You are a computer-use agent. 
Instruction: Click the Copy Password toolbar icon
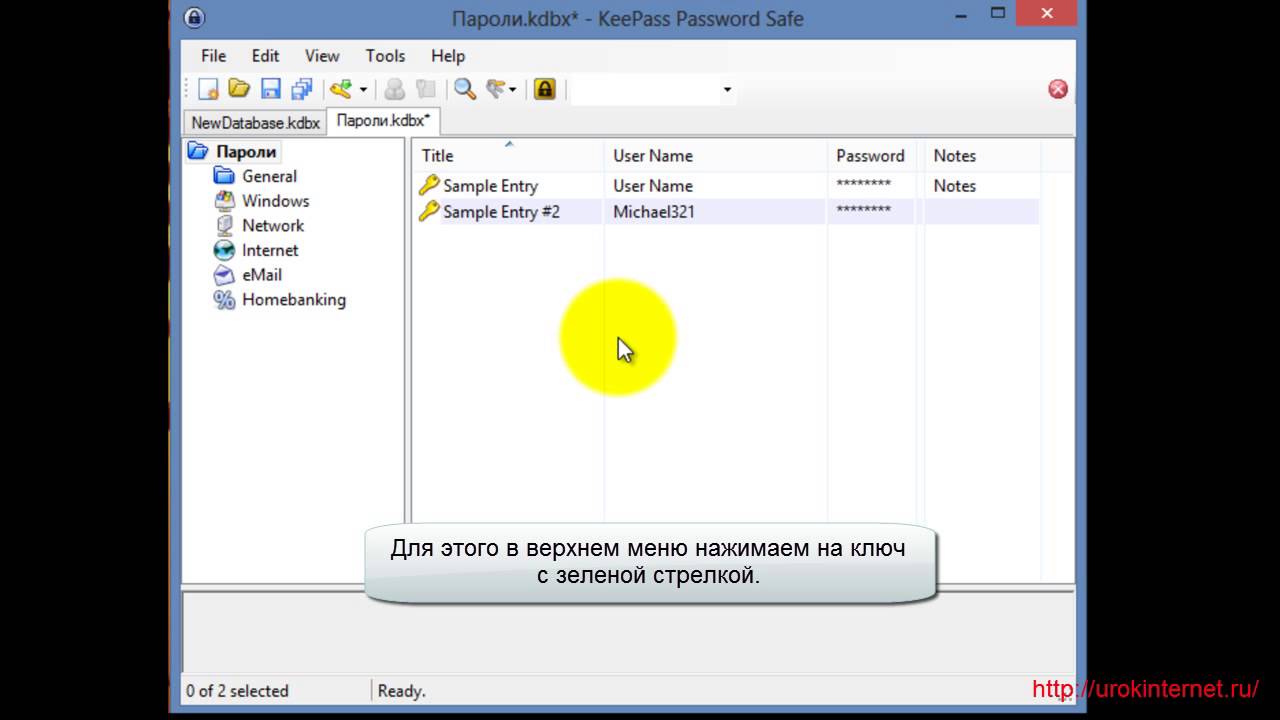426,90
